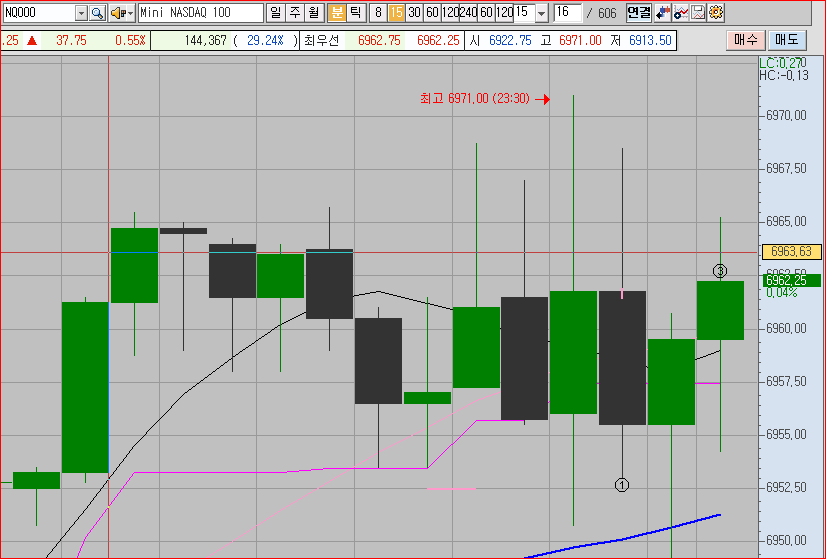Click the bar count field showing 16
This screenshot has height=559, width=826.
click(x=568, y=13)
